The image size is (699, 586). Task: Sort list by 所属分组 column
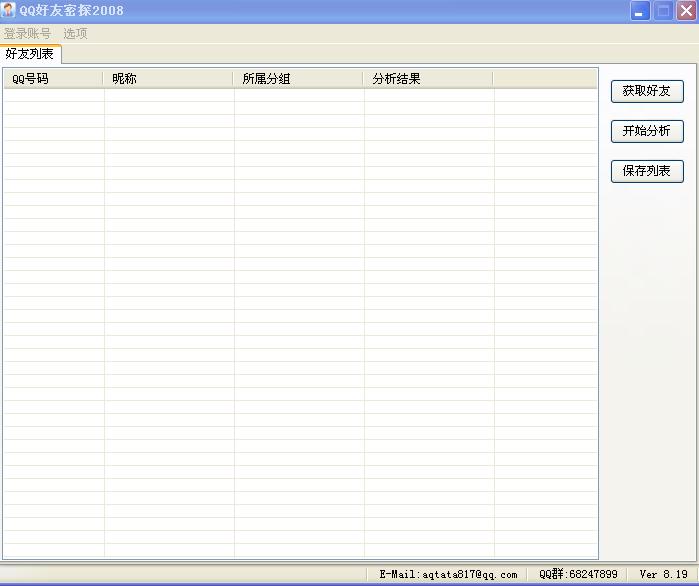point(298,79)
